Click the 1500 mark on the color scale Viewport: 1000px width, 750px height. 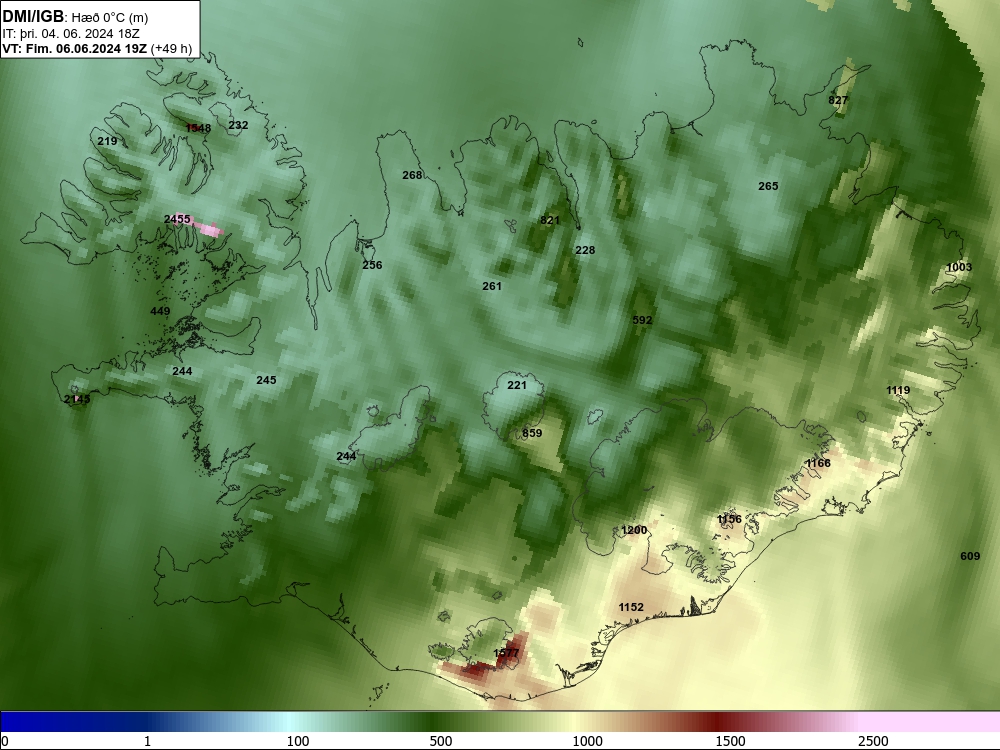pyautogui.click(x=730, y=741)
